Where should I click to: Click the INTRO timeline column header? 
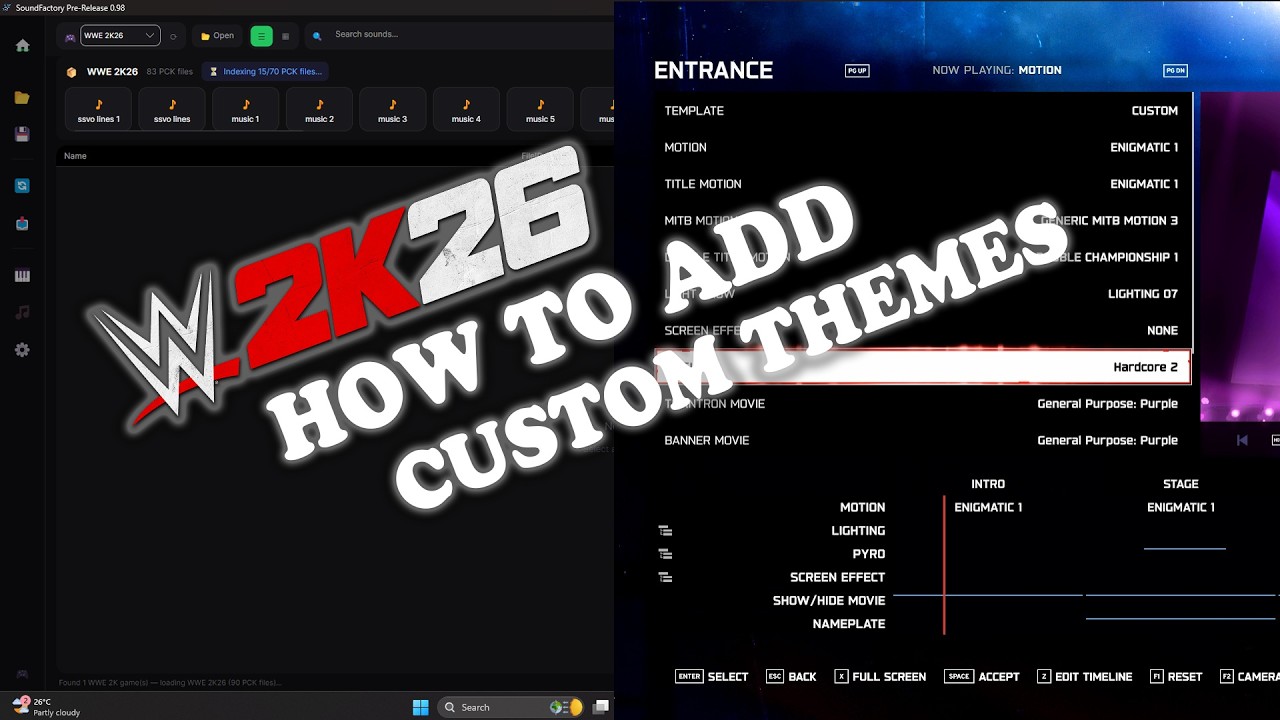point(988,484)
